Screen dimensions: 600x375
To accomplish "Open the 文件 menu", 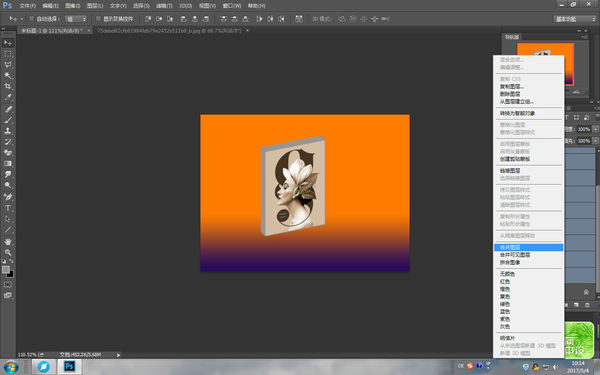I will 27,6.
